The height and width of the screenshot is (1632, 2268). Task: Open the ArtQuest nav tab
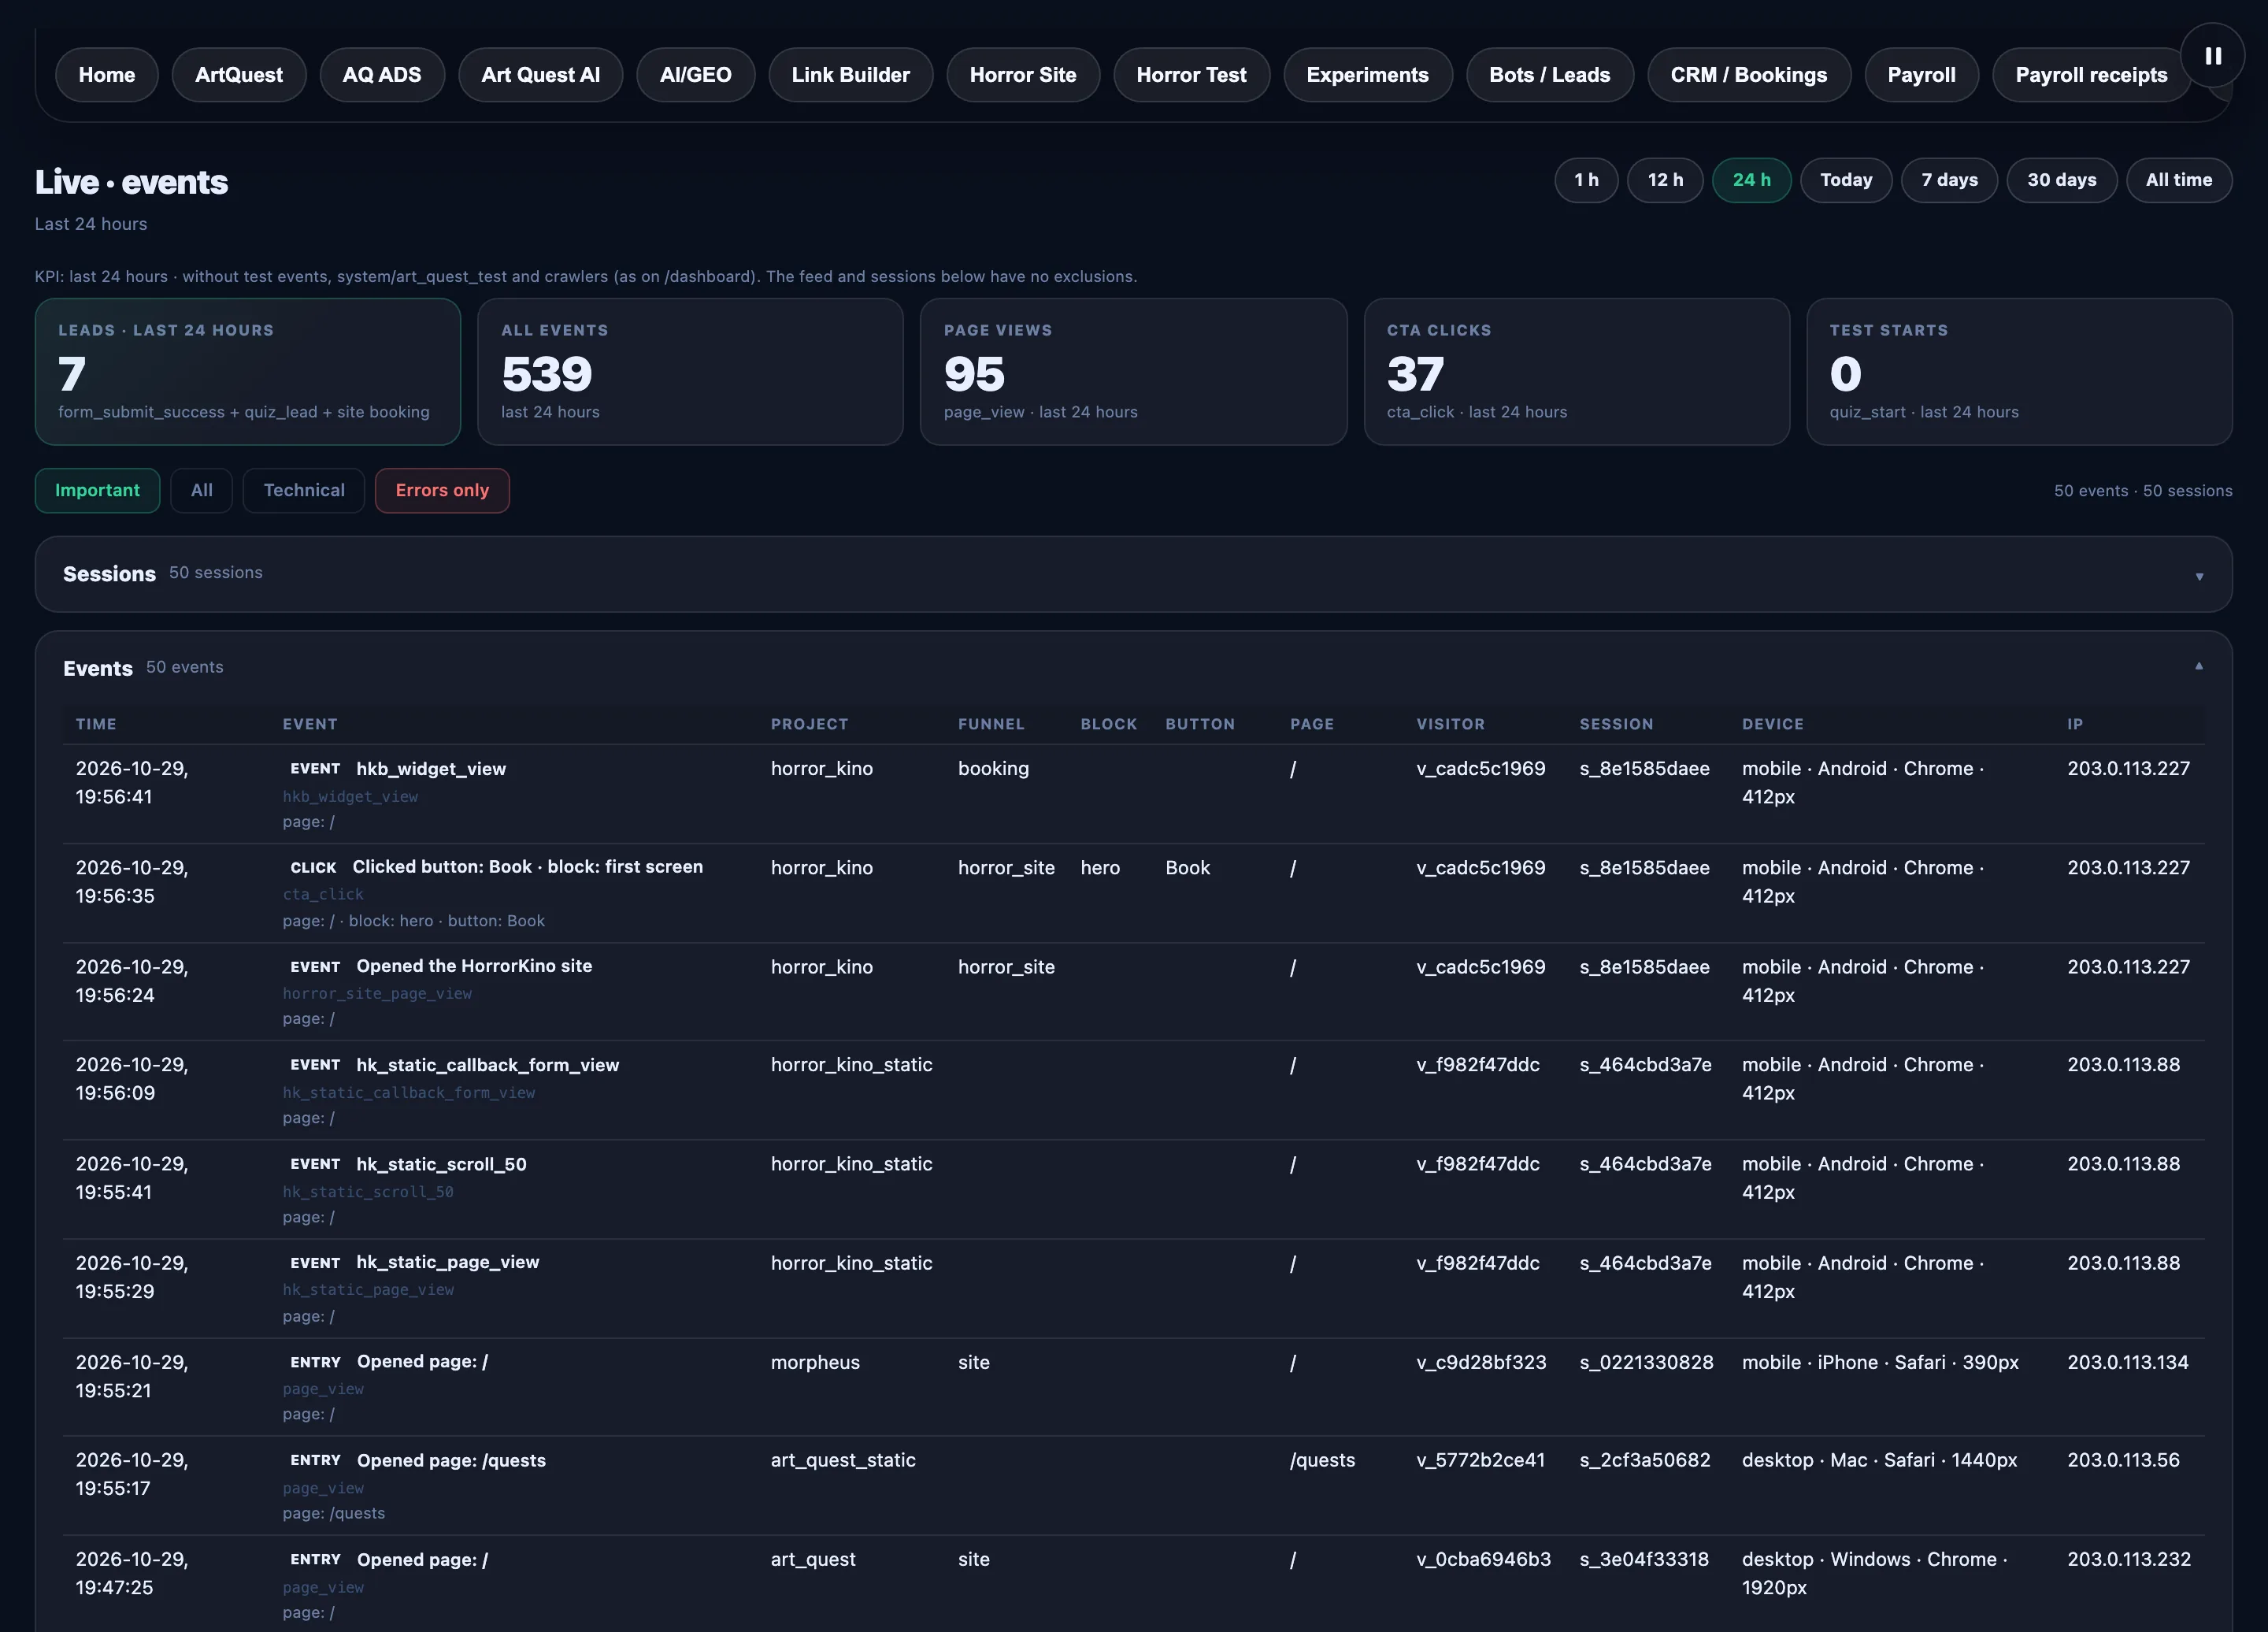coord(239,75)
